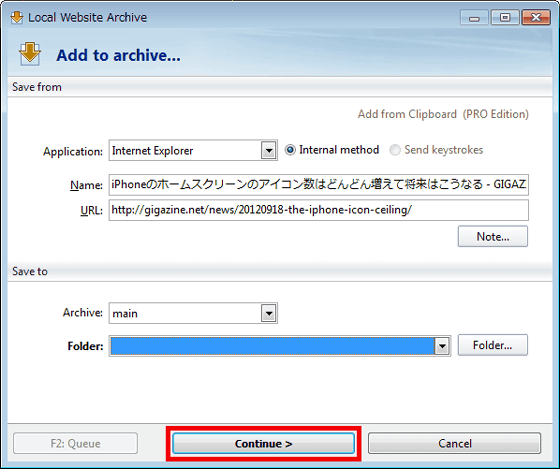Click the Save to section header
Screen dimensions: 560x469
[x=280, y=271]
